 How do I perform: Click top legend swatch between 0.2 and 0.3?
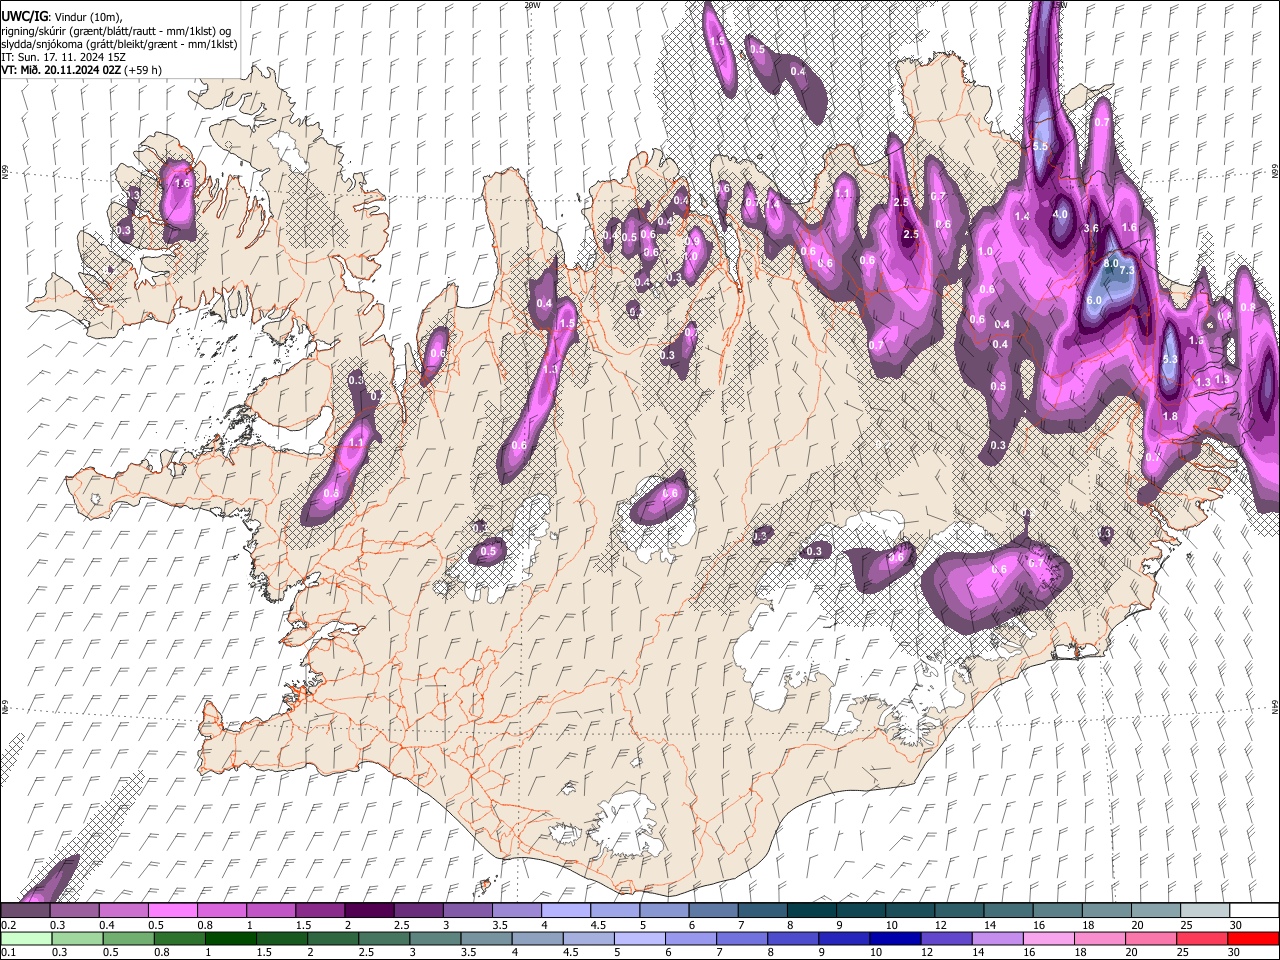point(25,910)
